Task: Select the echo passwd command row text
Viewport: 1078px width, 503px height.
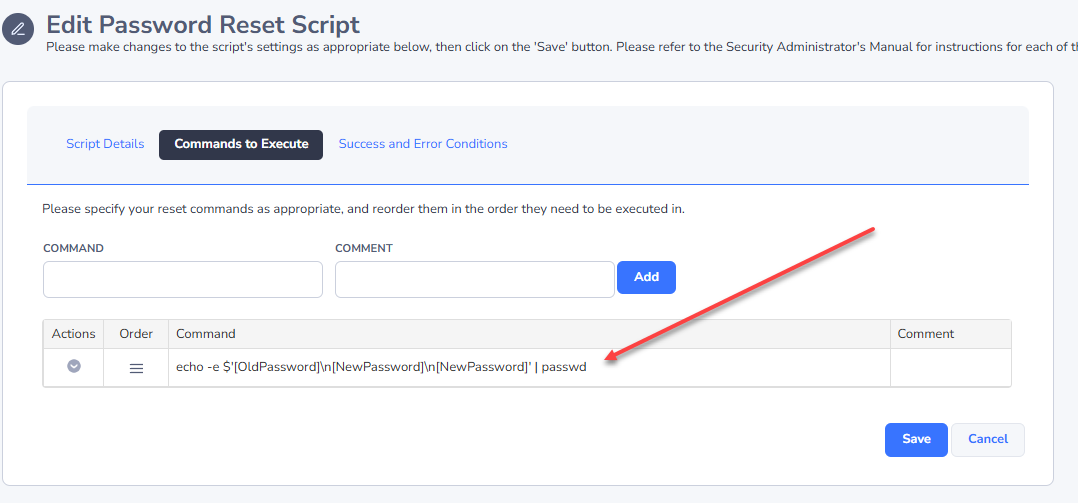Action: (x=382, y=368)
